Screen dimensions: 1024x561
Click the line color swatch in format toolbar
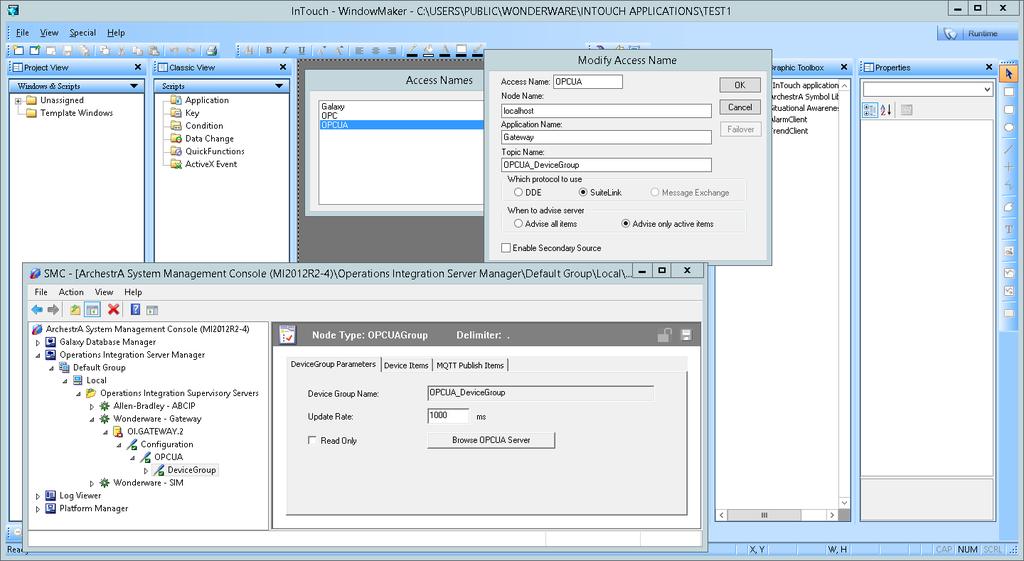coord(412,50)
